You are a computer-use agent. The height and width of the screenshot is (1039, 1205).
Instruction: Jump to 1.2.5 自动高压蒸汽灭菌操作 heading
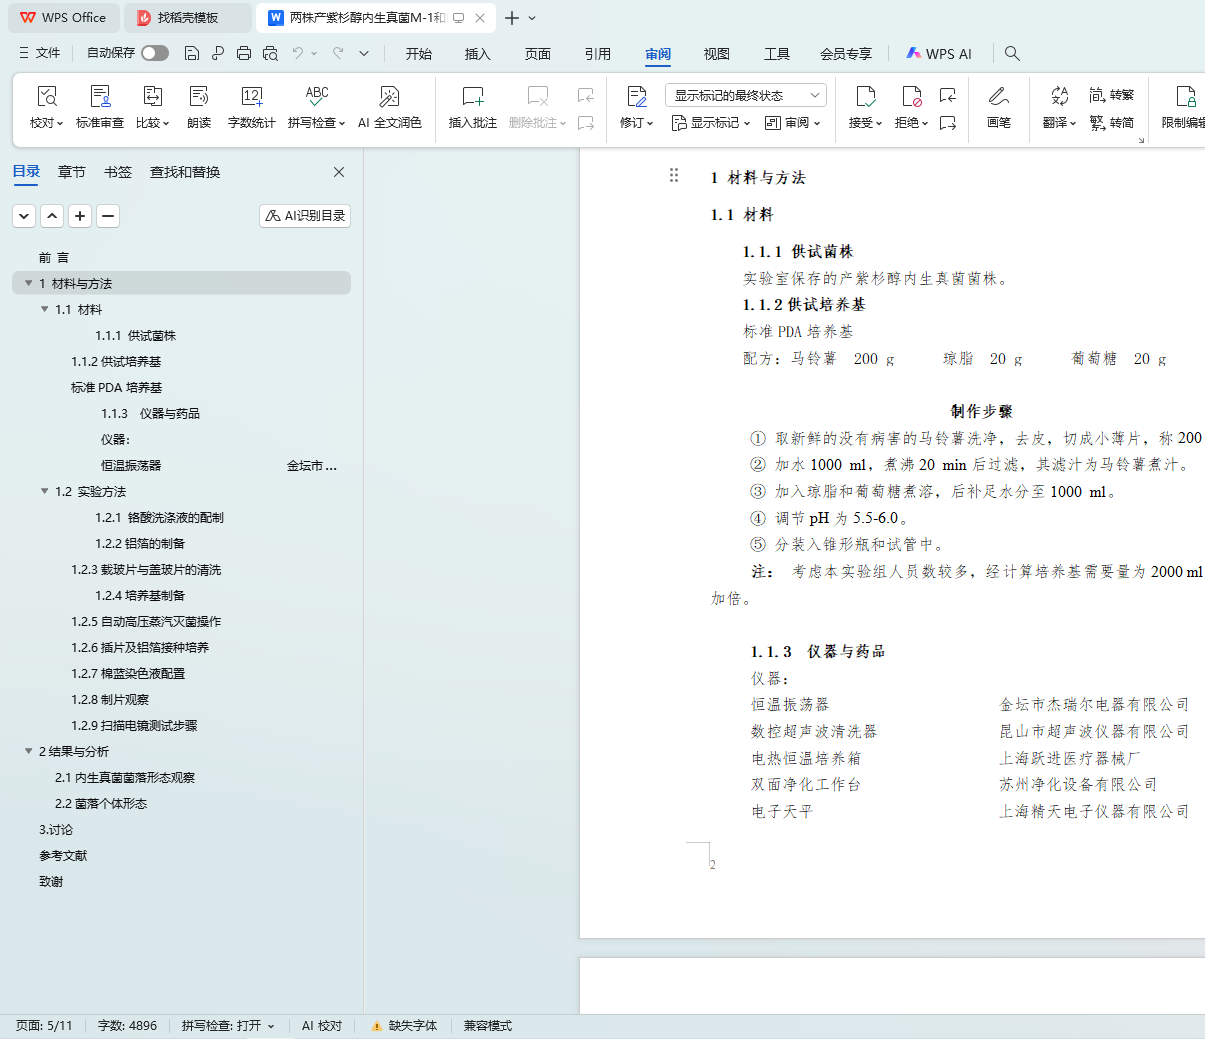[146, 622]
